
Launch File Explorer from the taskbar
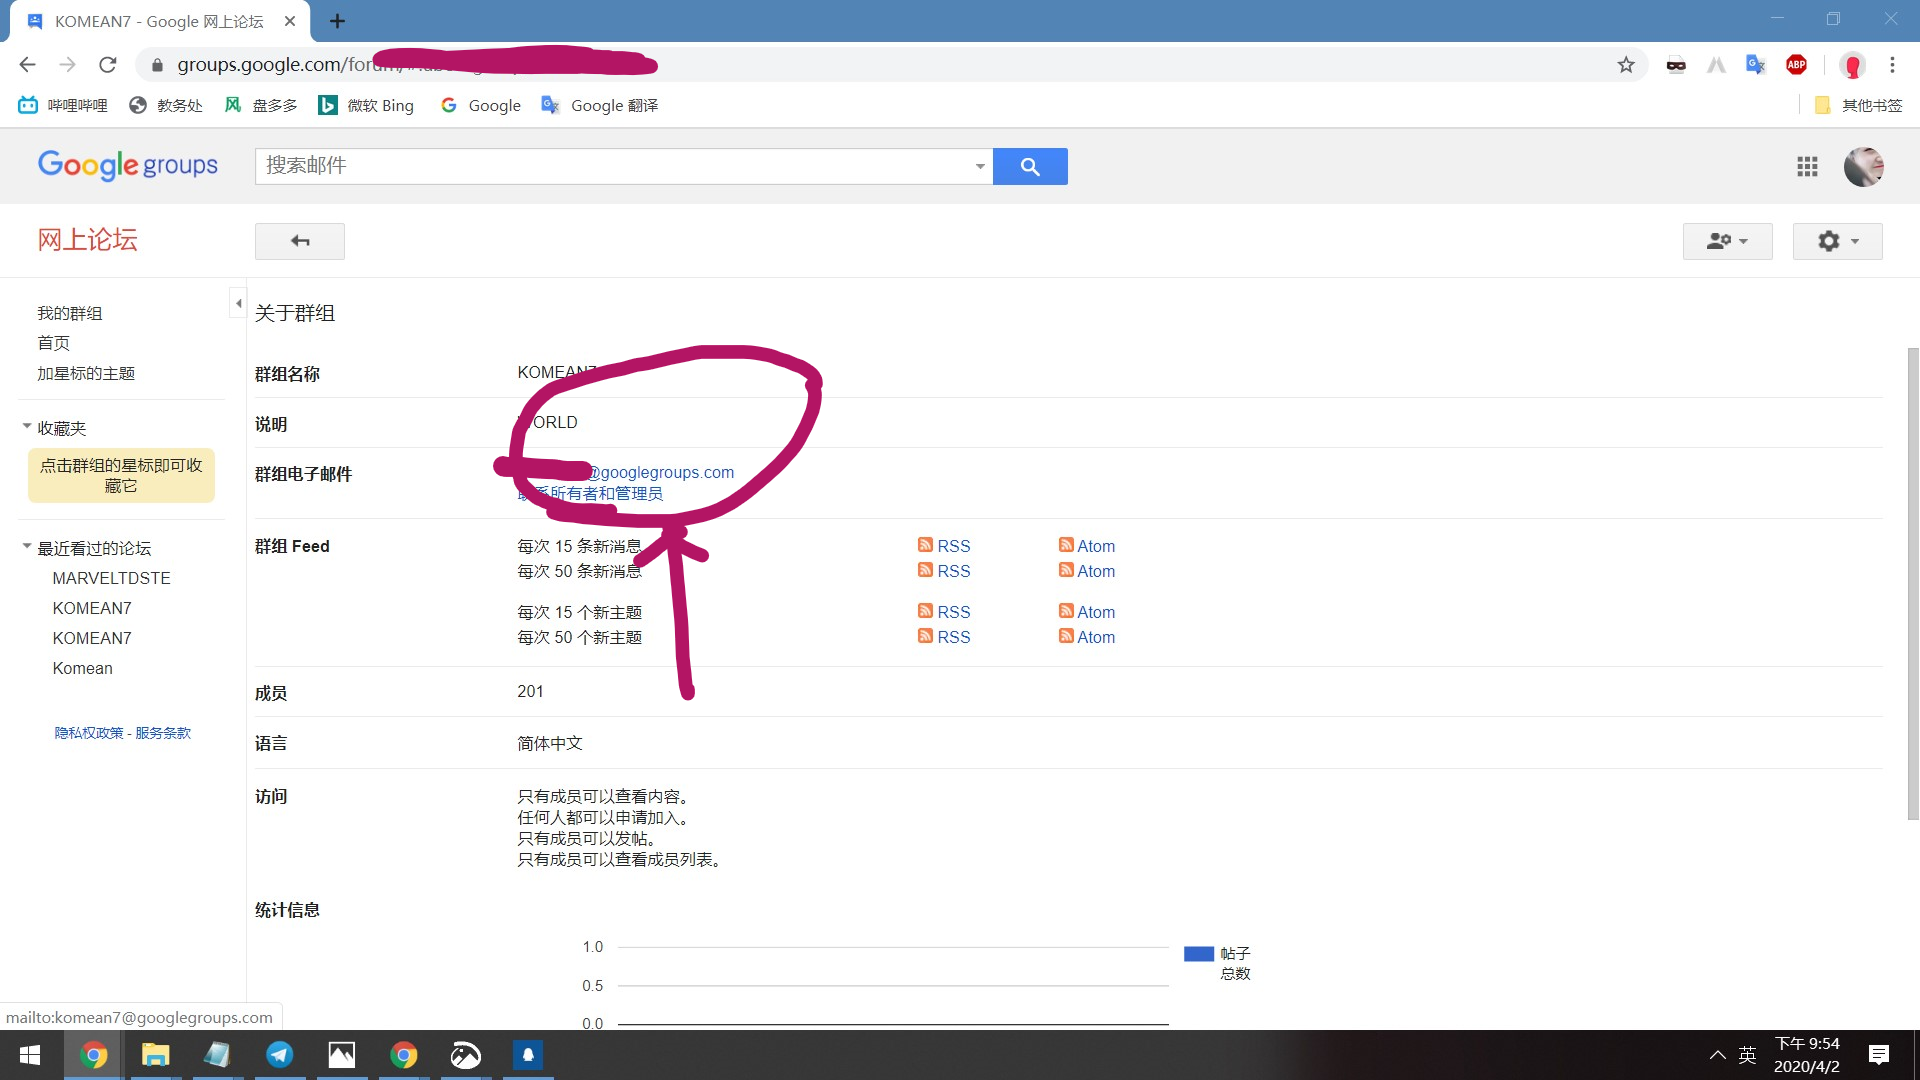pos(155,1055)
